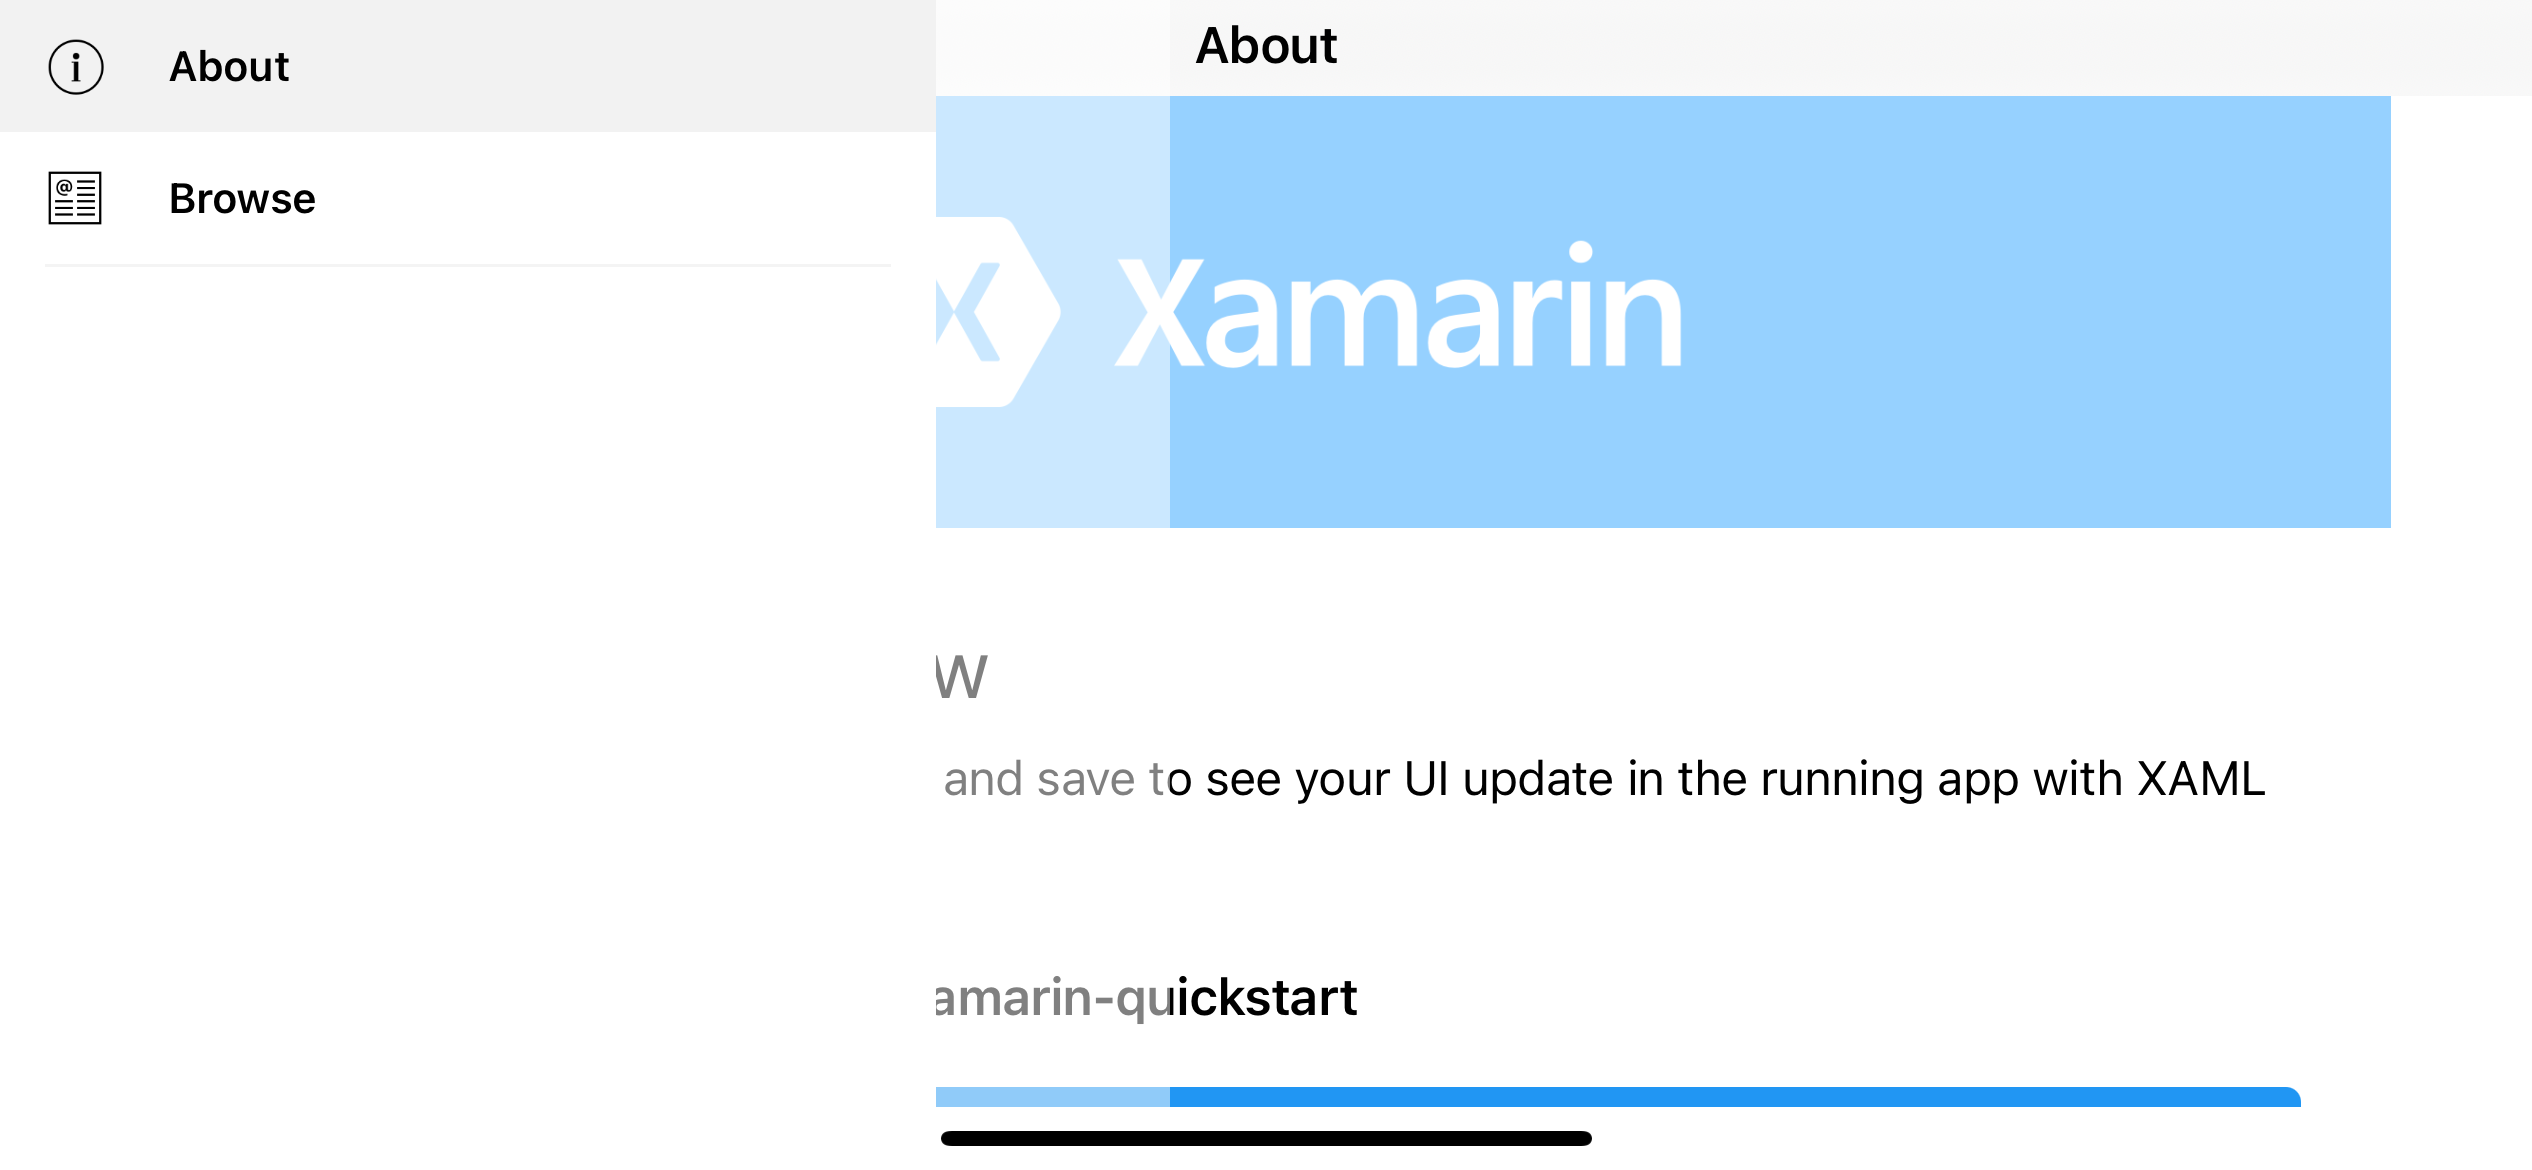Select the Browse feed icon in the flyout

76,198
